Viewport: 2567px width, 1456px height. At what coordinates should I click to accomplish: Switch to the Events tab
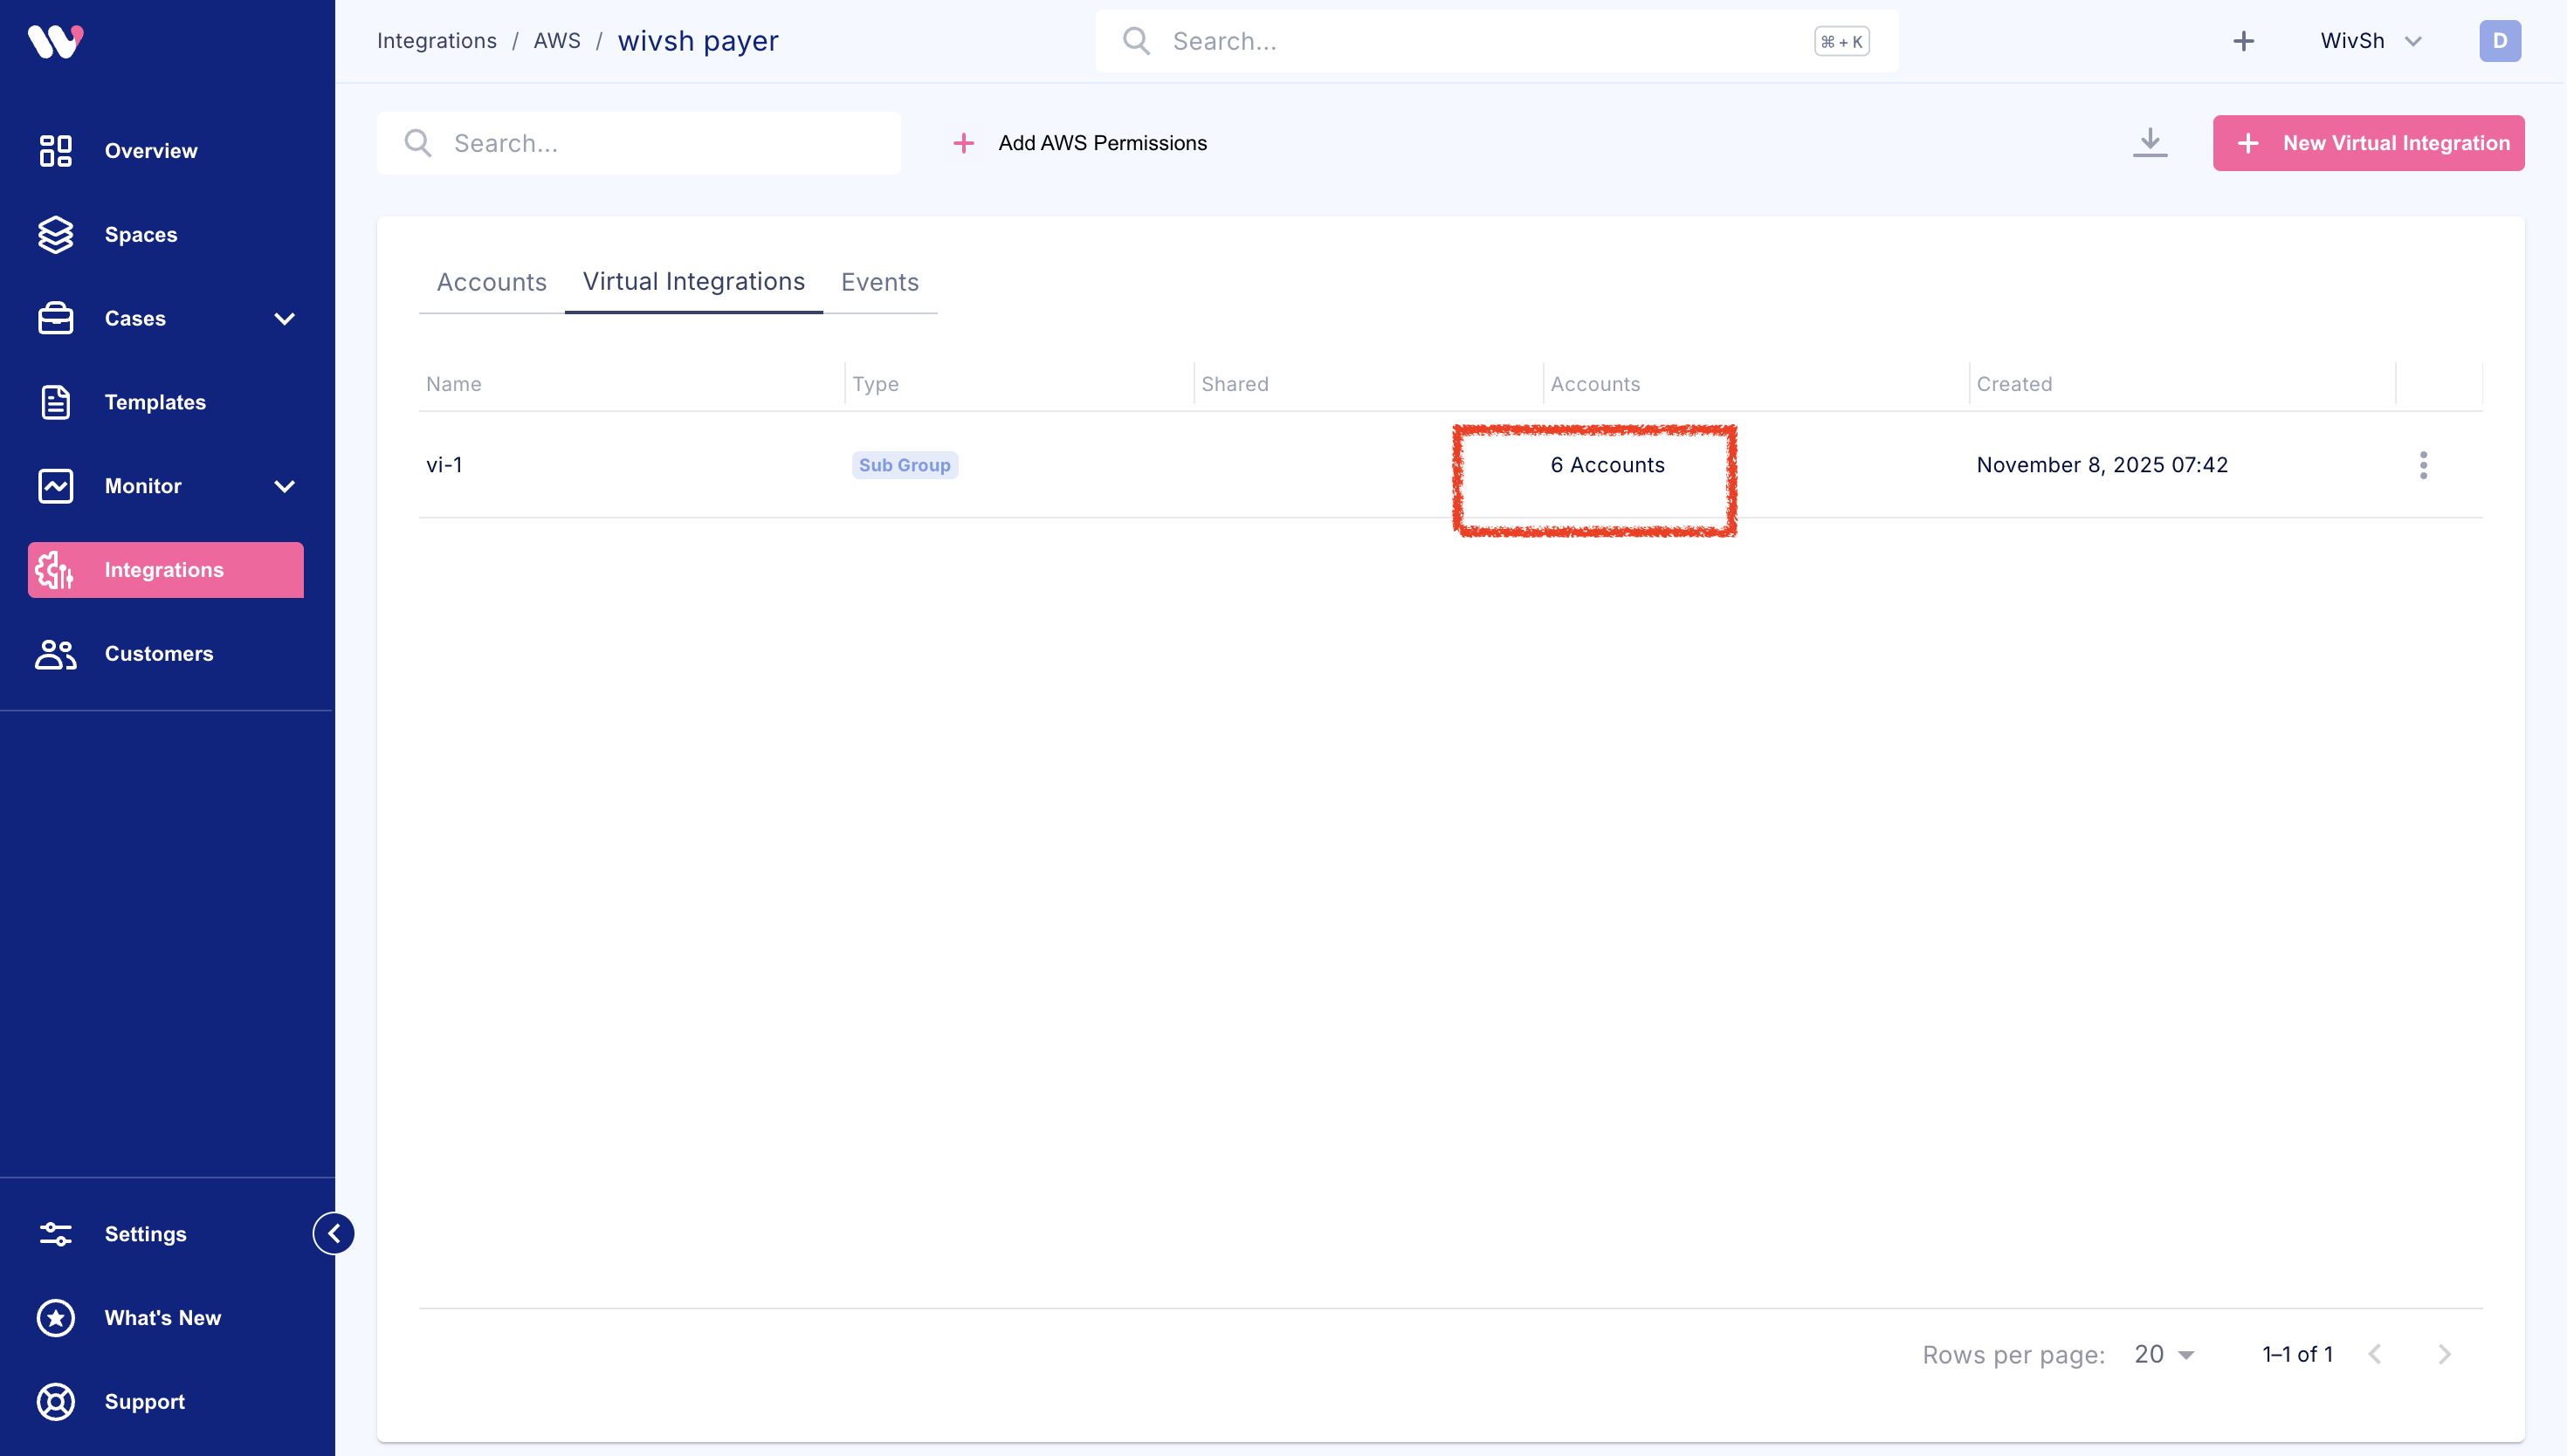[x=879, y=282]
